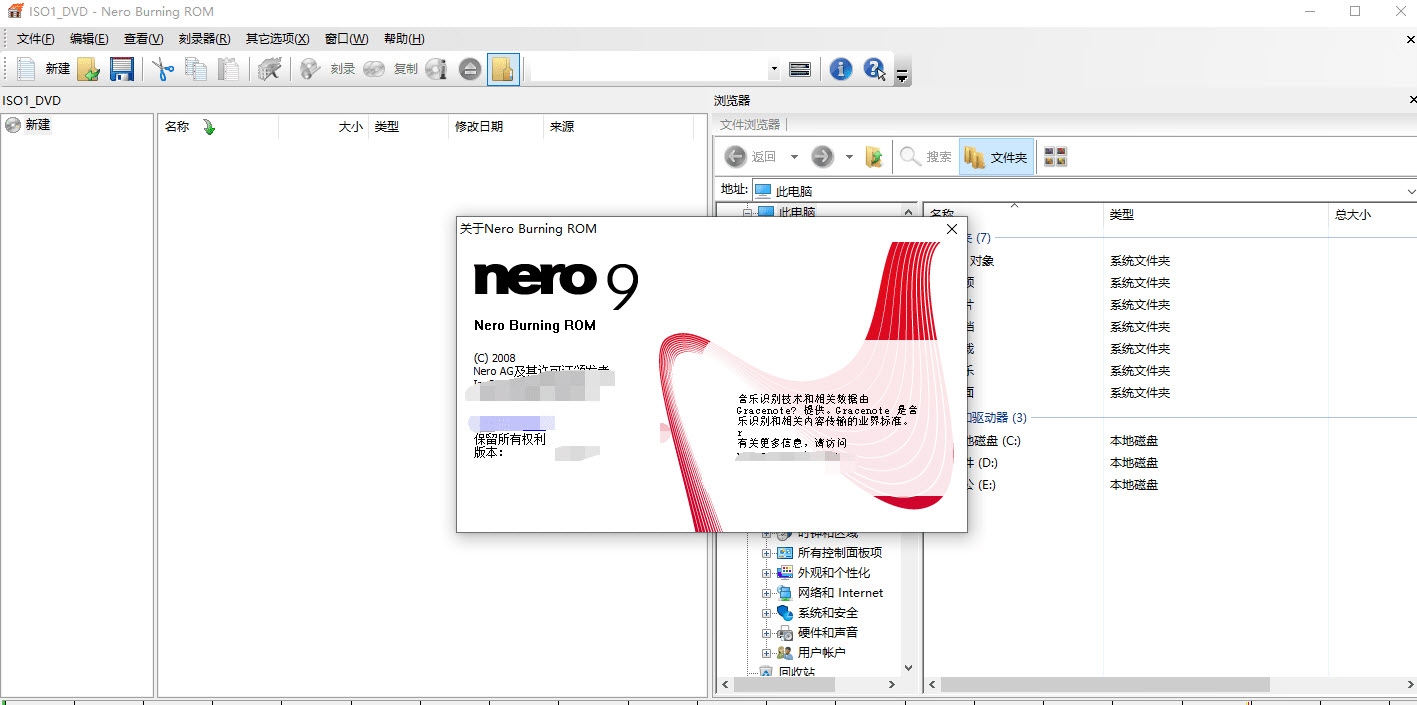Click the 复制 disc copy button
The image size is (1417, 705).
(x=391, y=69)
